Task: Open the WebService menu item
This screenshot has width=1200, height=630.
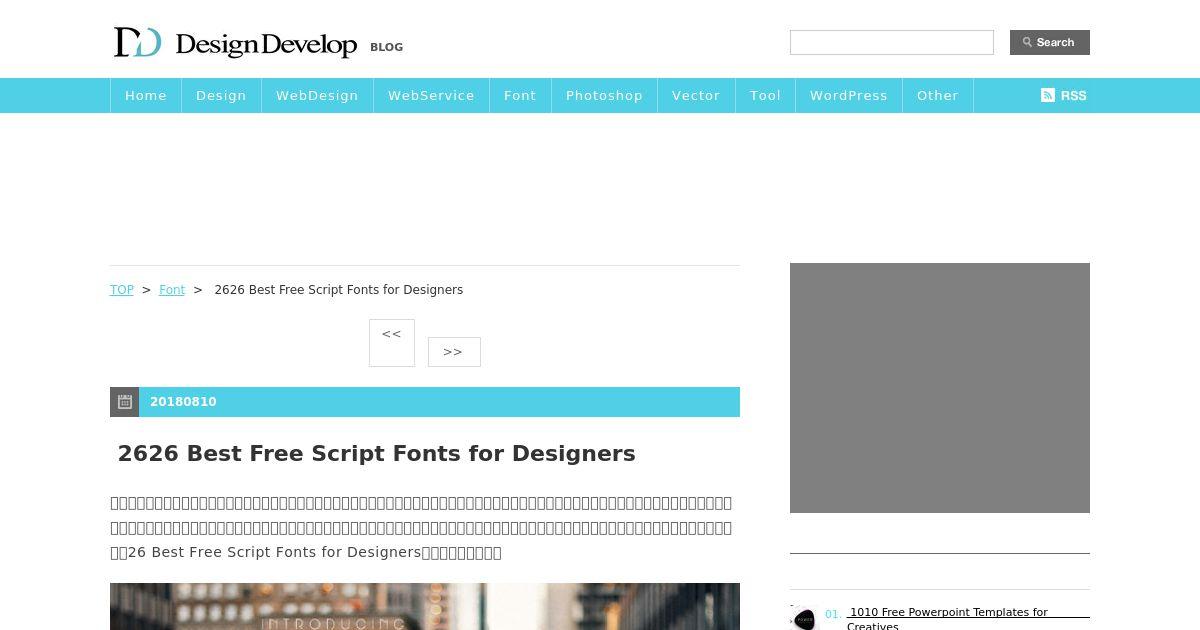Action: coord(431,95)
